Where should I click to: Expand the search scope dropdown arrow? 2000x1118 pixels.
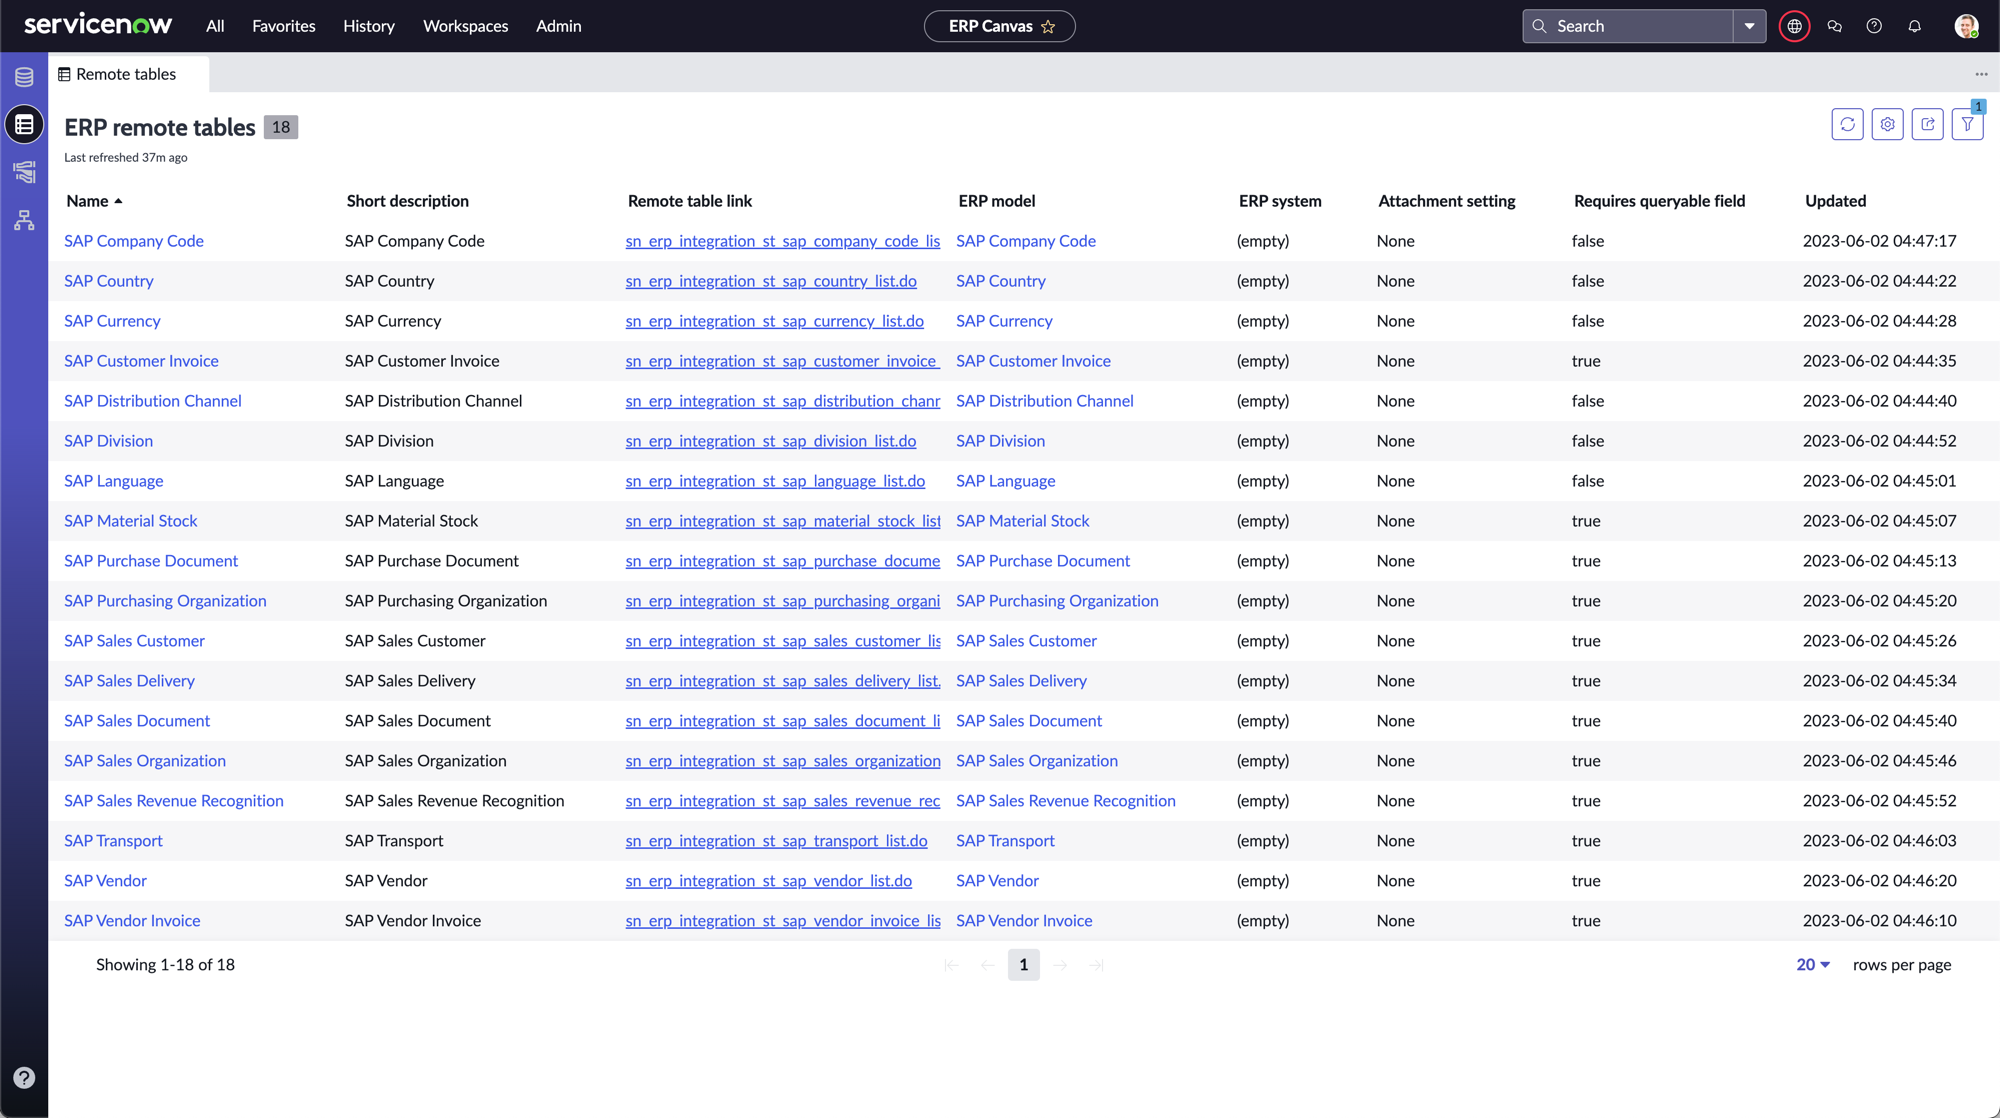coord(1749,27)
